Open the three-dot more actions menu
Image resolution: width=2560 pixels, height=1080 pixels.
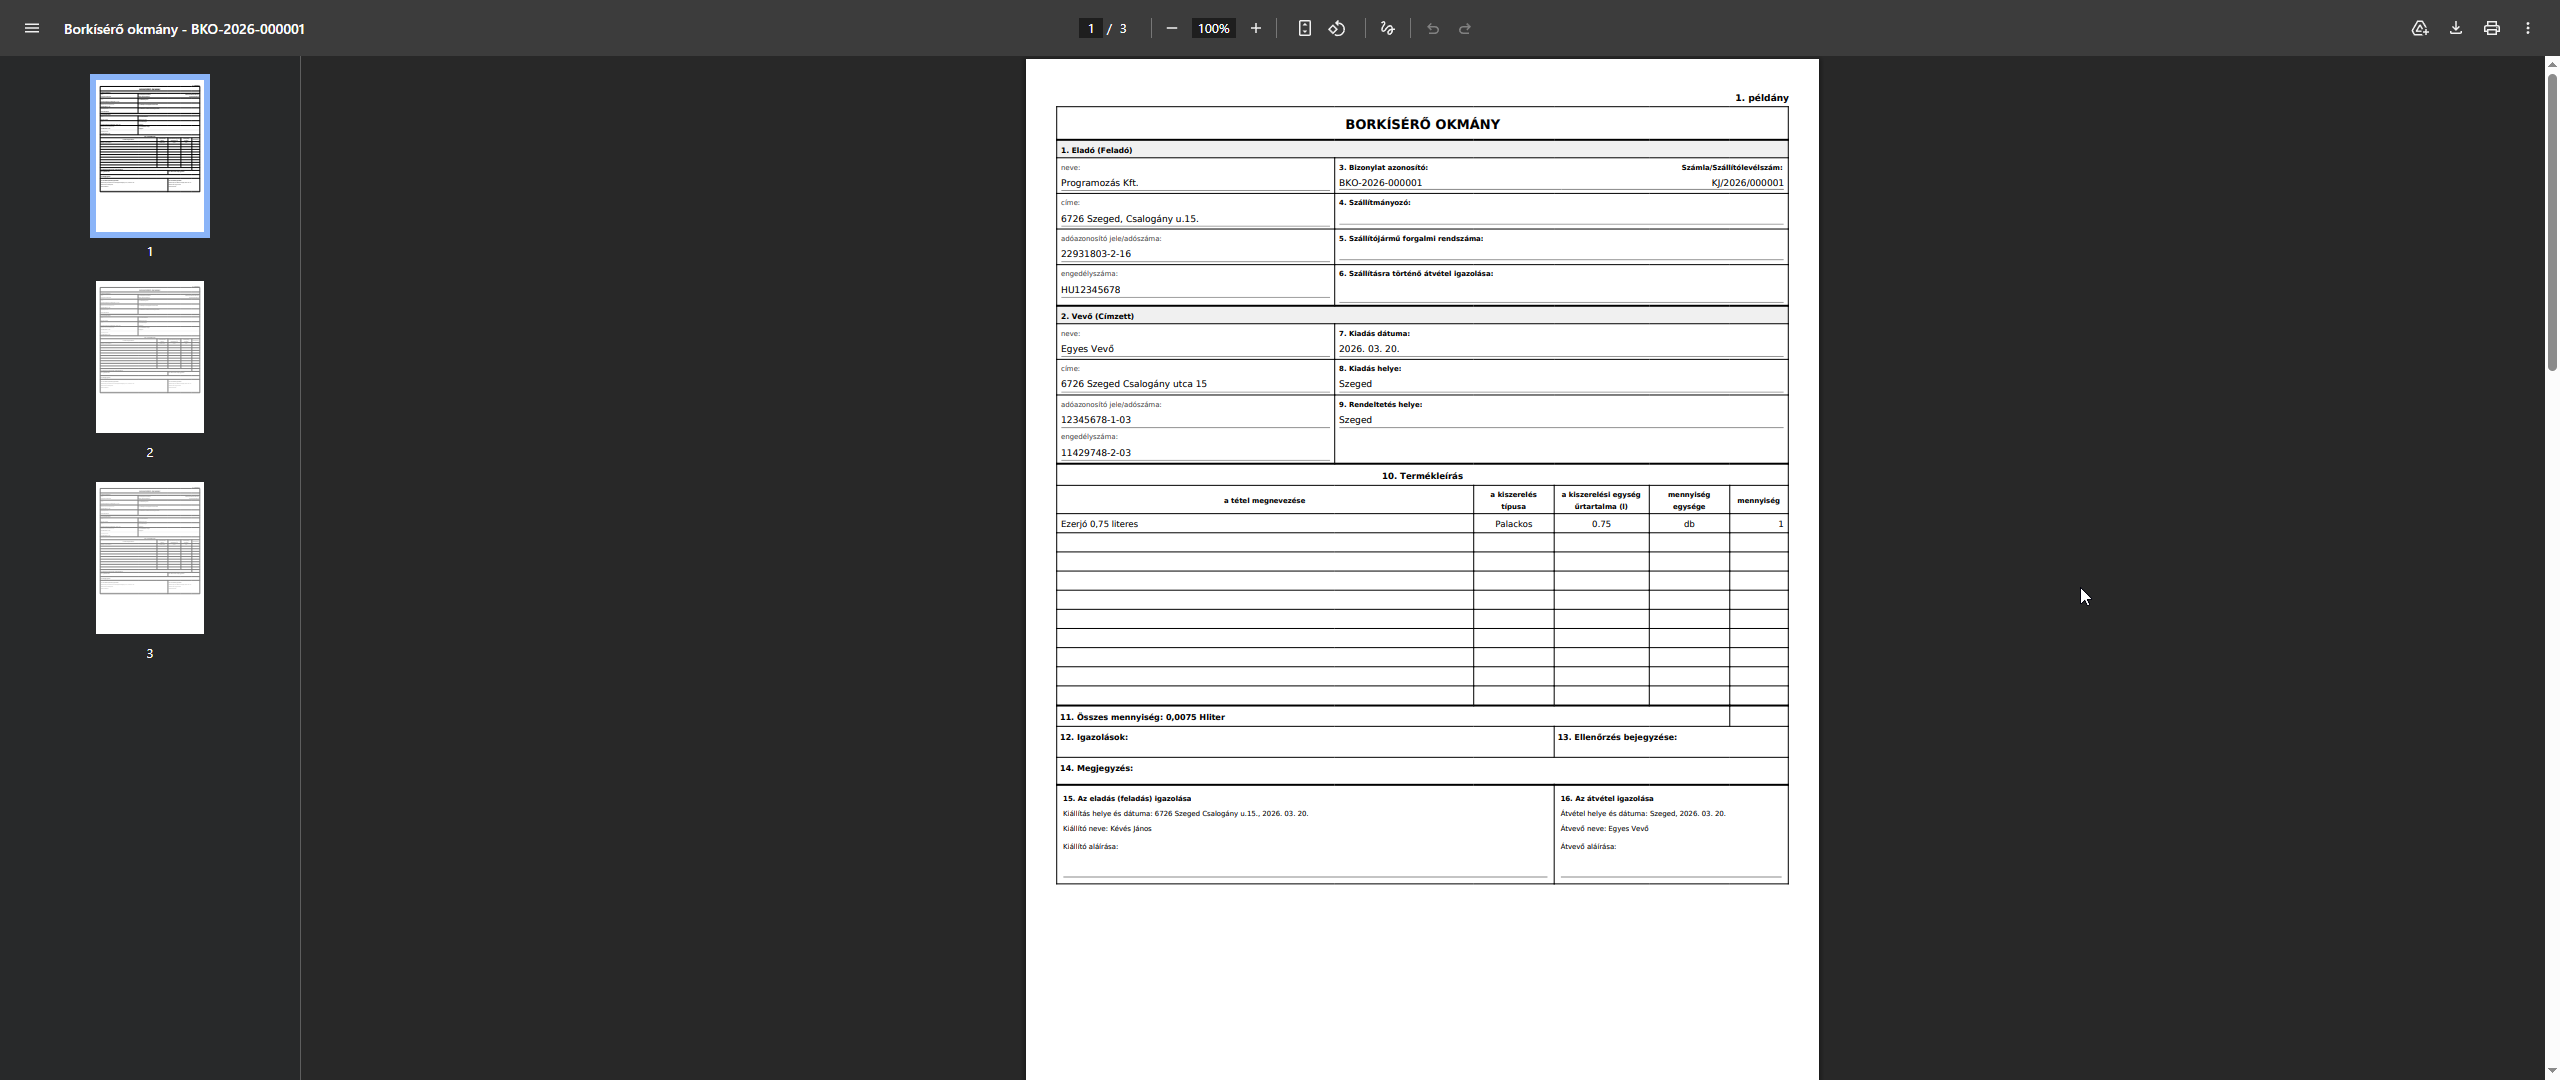pyautogui.click(x=2528, y=28)
